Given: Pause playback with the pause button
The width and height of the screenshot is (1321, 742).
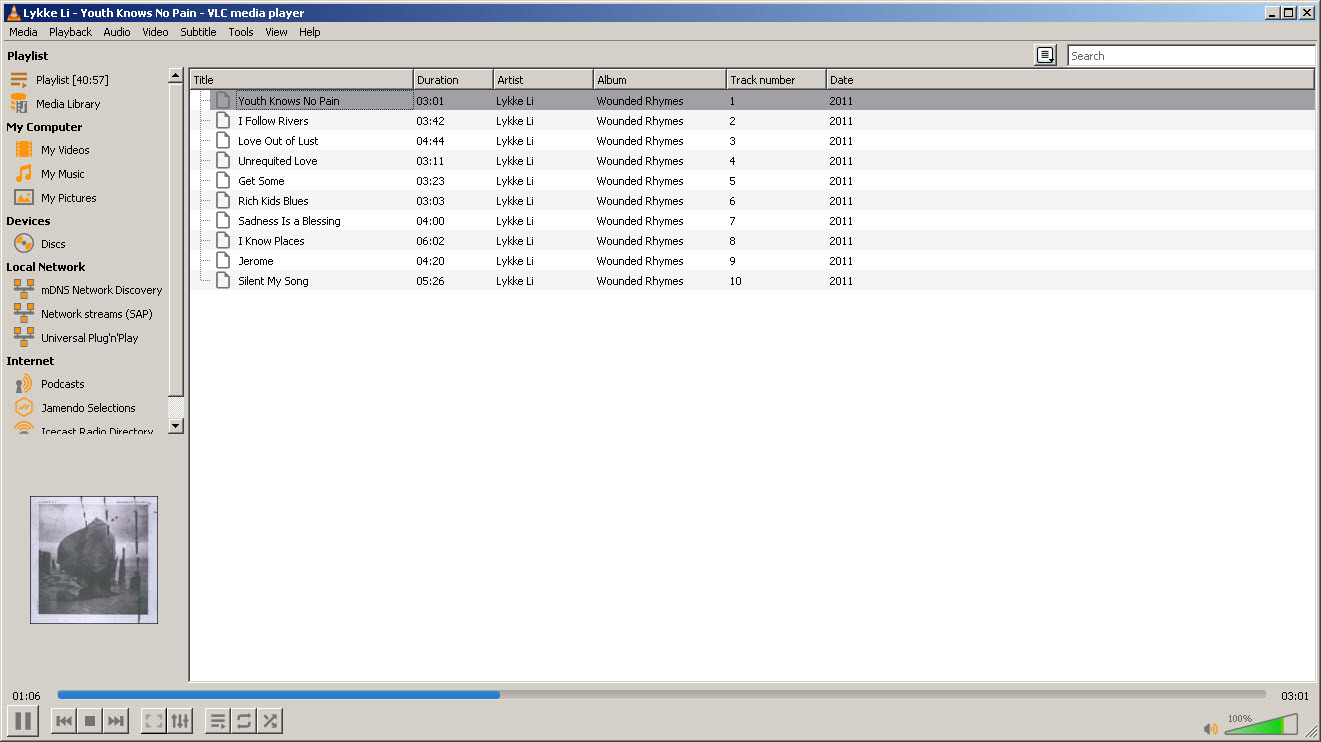Looking at the screenshot, I should [x=23, y=721].
